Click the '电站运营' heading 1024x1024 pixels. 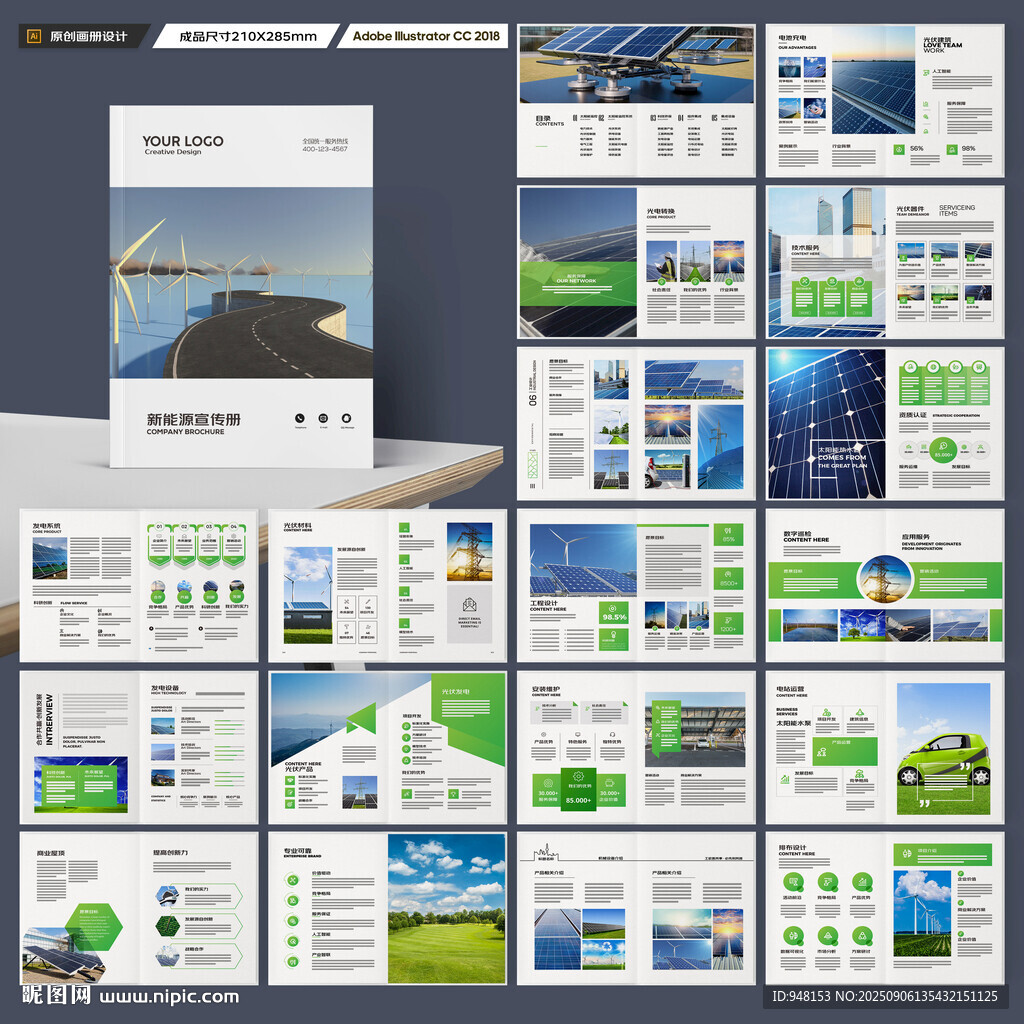(x=790, y=688)
